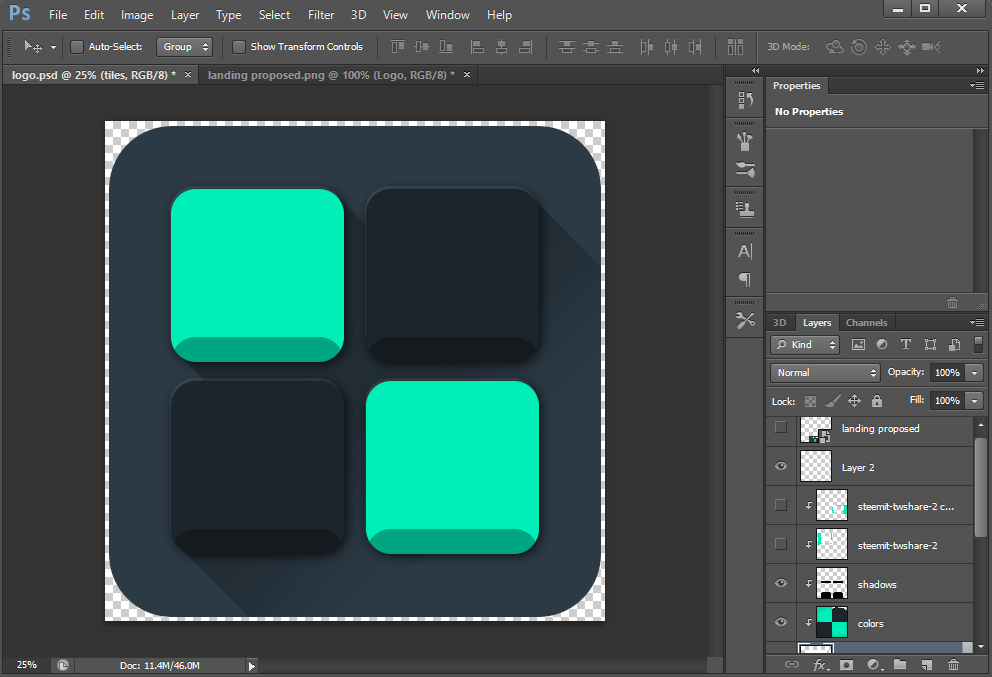Select the Layer 2 thumbnail
Image resolution: width=992 pixels, height=677 pixels.
pyautogui.click(x=817, y=467)
